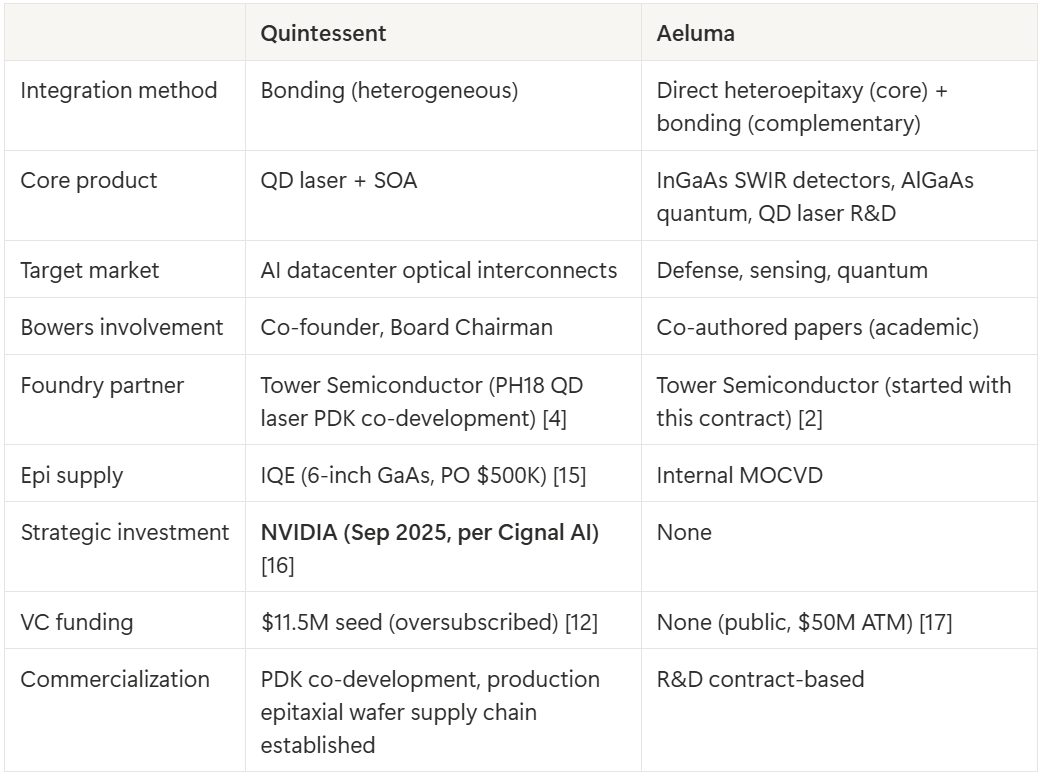Click bold NVIDIA (Sep 2025, per Cignal AI) text
Viewport: 1041px width, 776px height.
pyautogui.click(x=430, y=532)
